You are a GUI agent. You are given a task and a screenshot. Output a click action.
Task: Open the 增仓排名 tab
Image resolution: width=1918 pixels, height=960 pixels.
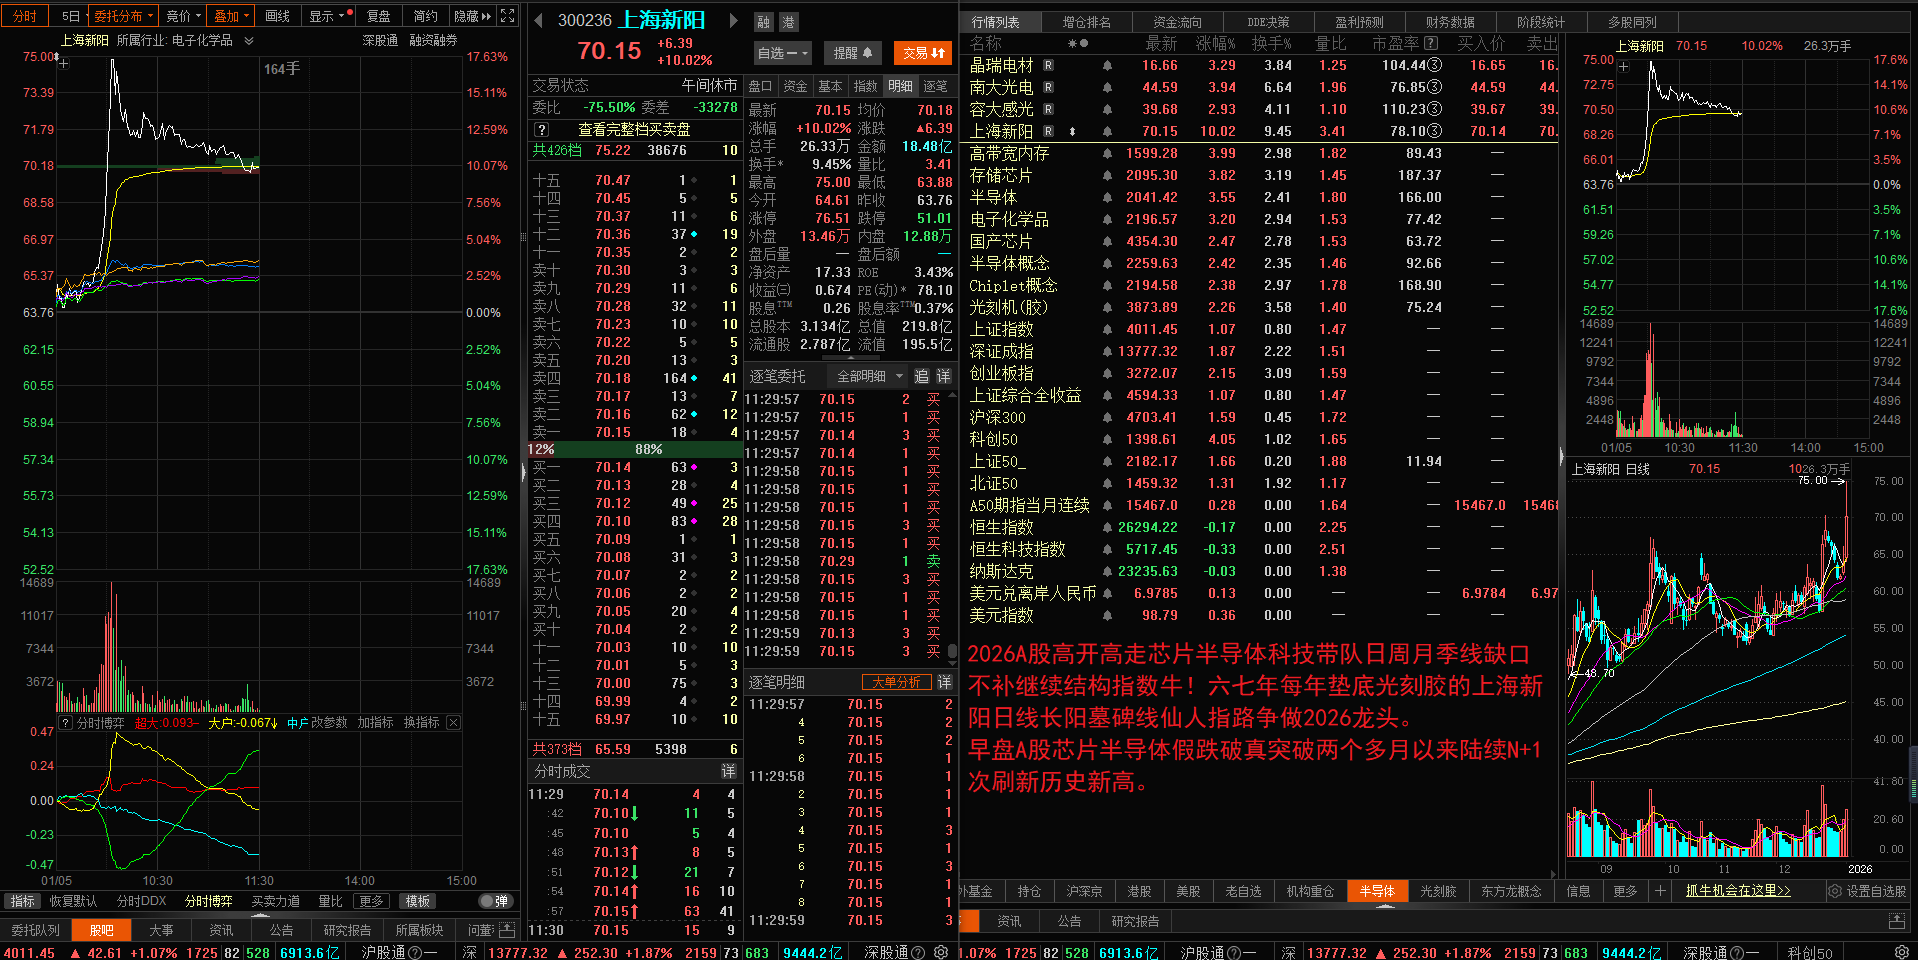click(x=1086, y=22)
